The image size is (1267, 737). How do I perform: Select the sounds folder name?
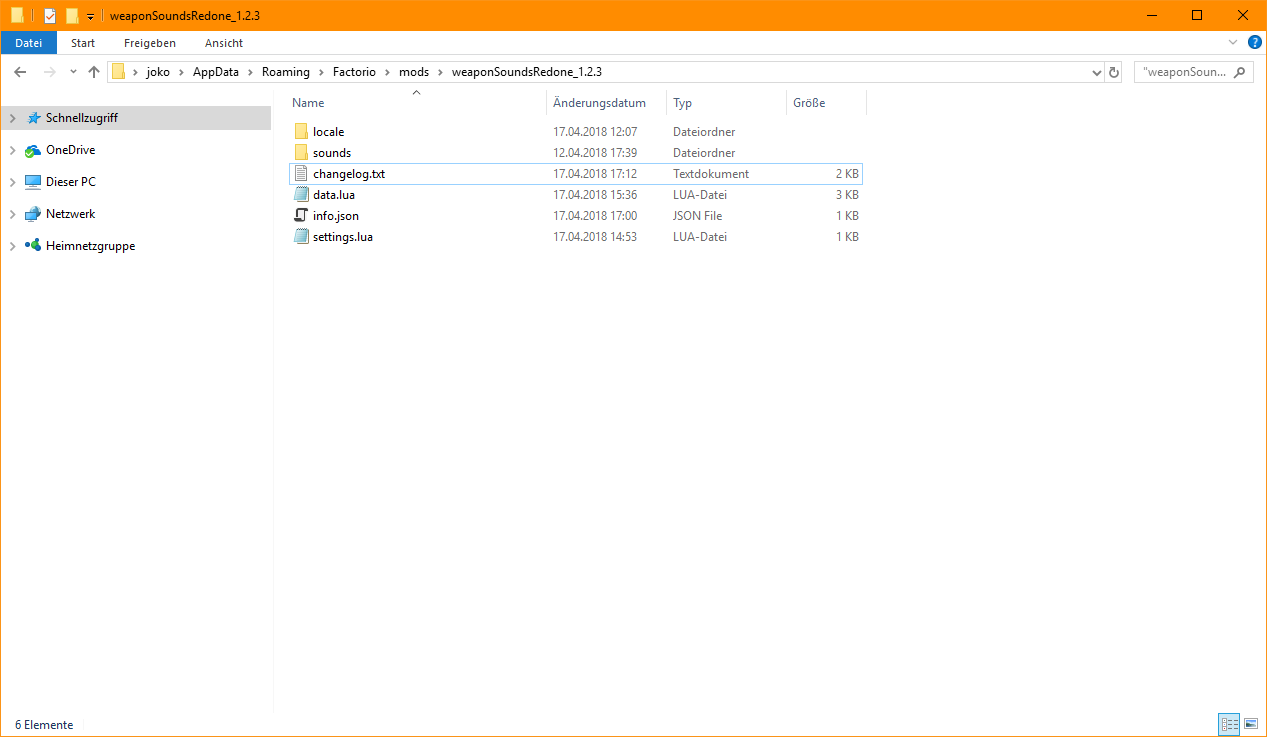332,153
